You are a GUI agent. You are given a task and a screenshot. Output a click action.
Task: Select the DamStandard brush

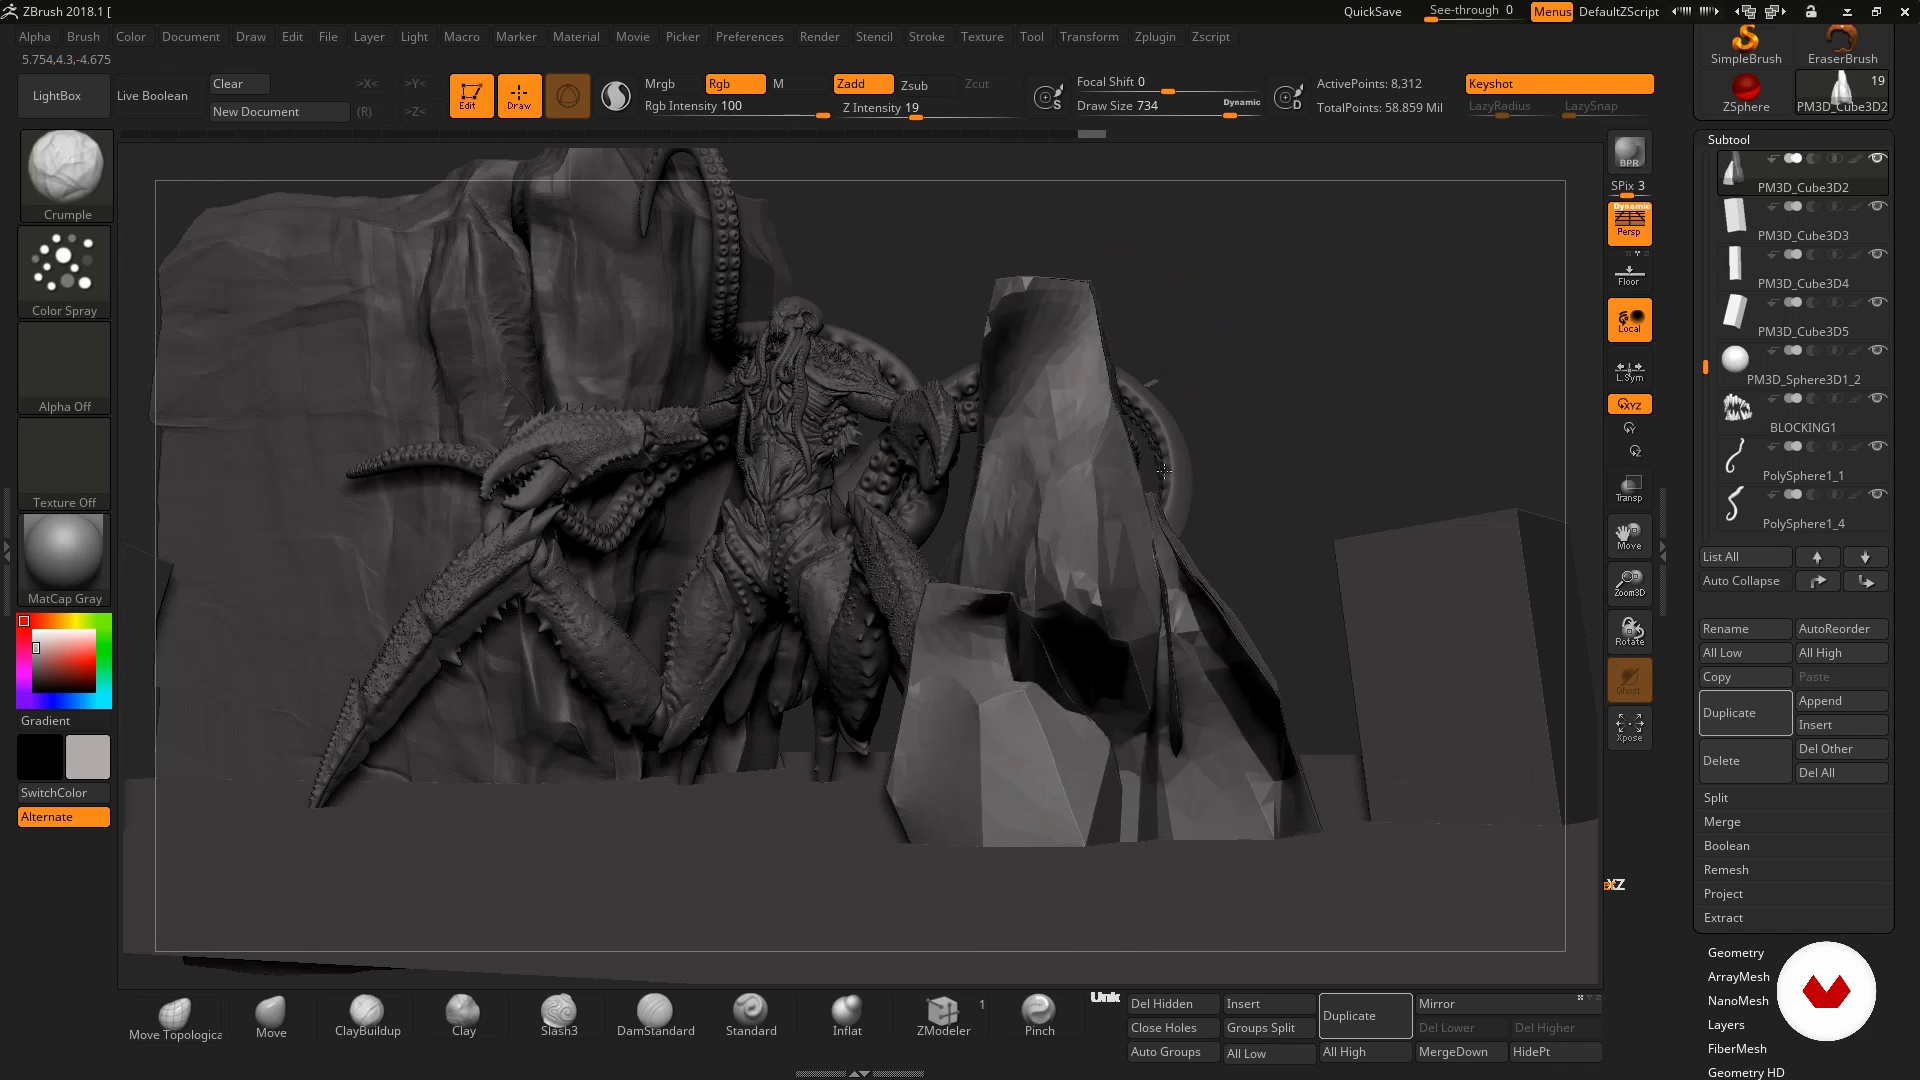tap(655, 1015)
